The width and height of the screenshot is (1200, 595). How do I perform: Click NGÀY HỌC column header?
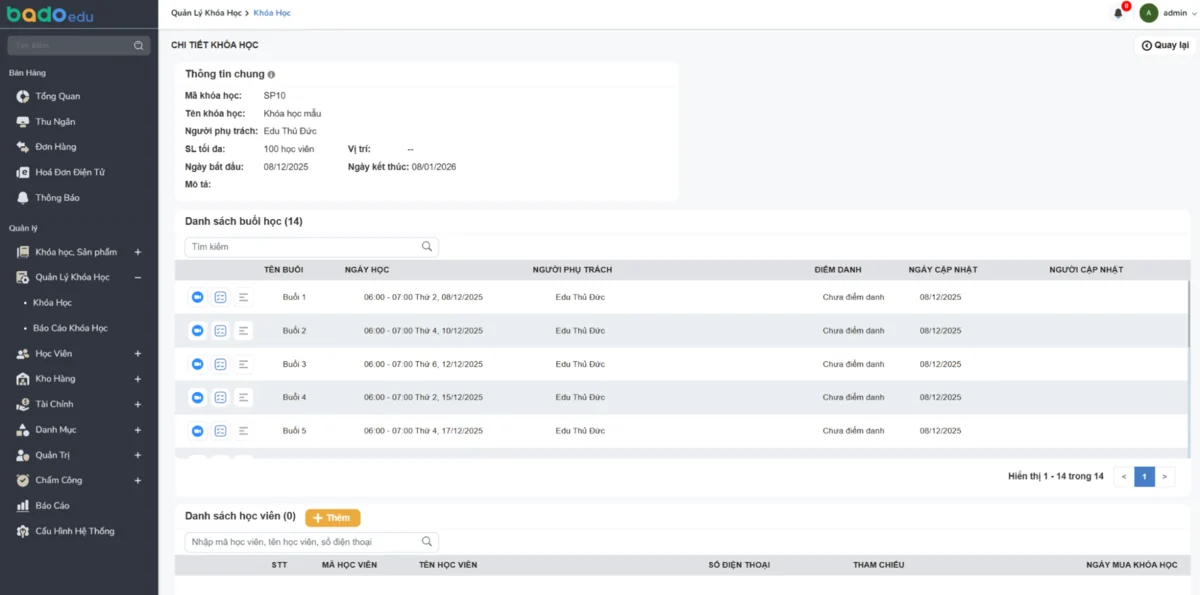point(367,270)
